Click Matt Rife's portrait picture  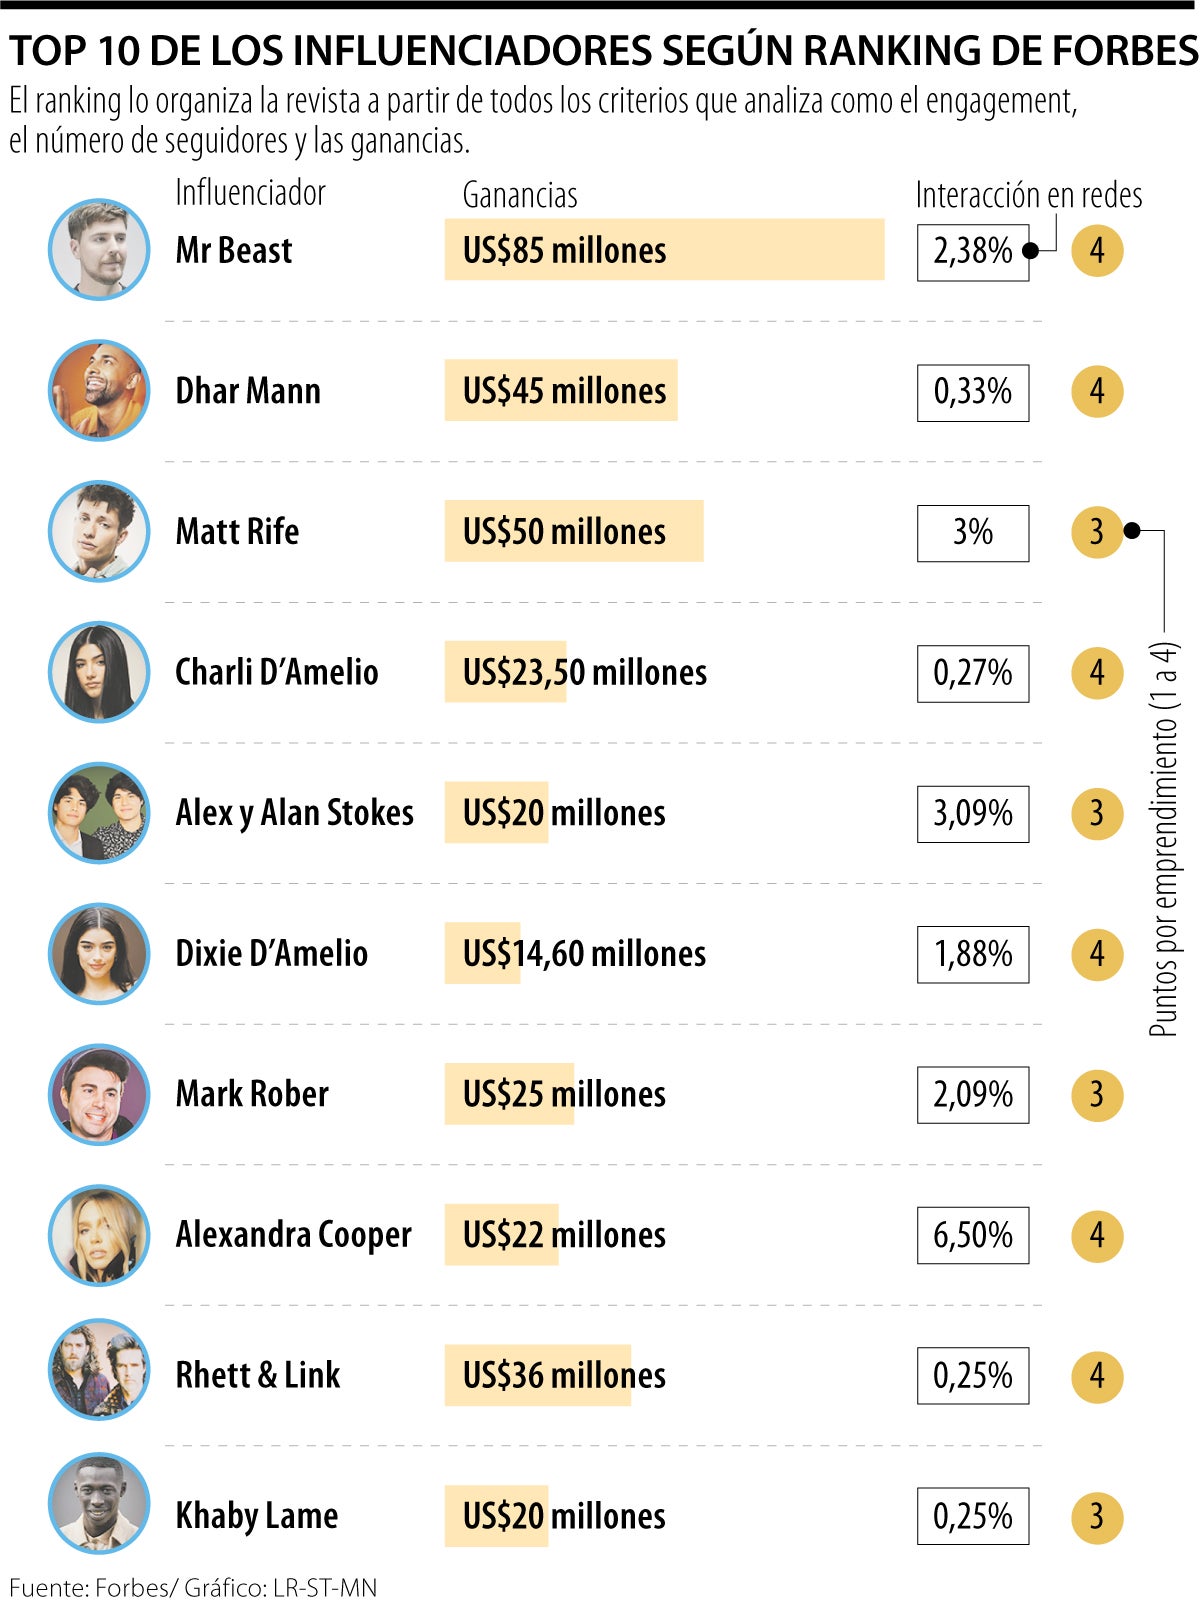(x=99, y=531)
